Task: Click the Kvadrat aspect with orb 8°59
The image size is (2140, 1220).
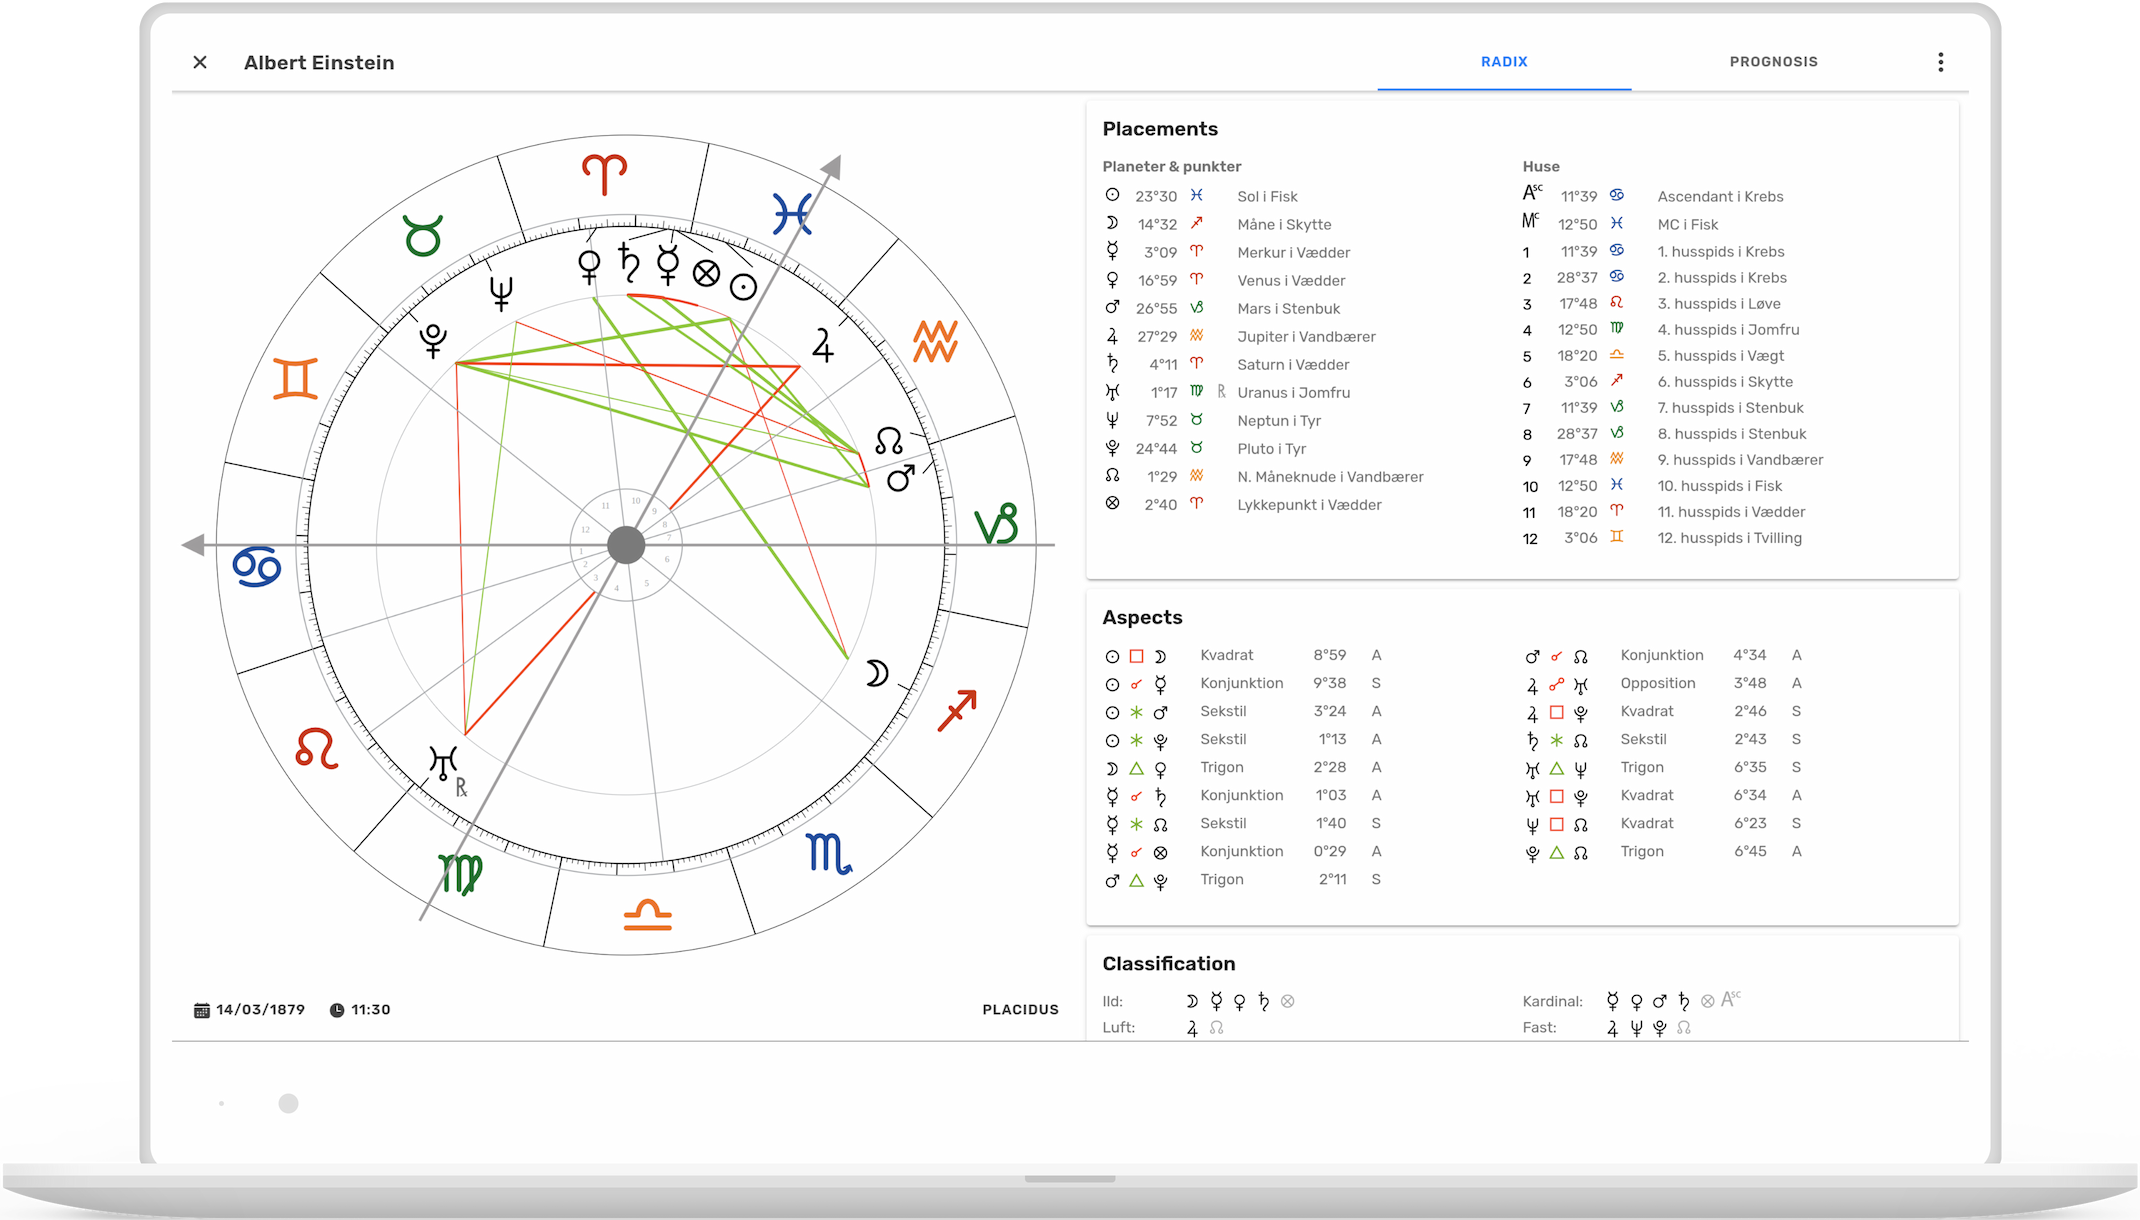Action: tap(1243, 655)
